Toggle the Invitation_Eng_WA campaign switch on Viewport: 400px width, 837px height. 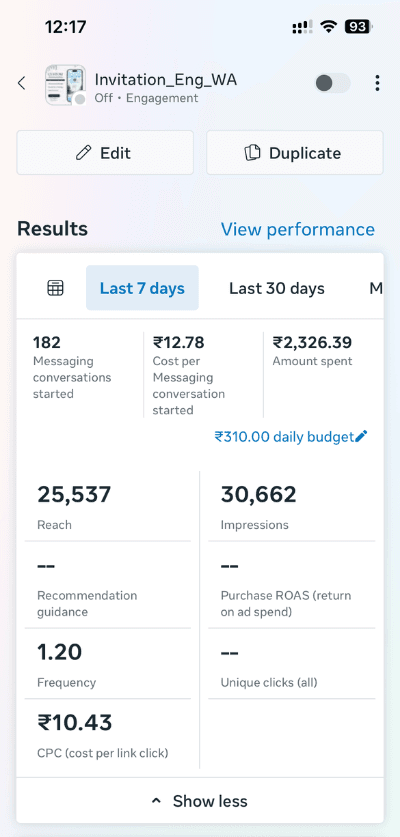pyautogui.click(x=332, y=83)
